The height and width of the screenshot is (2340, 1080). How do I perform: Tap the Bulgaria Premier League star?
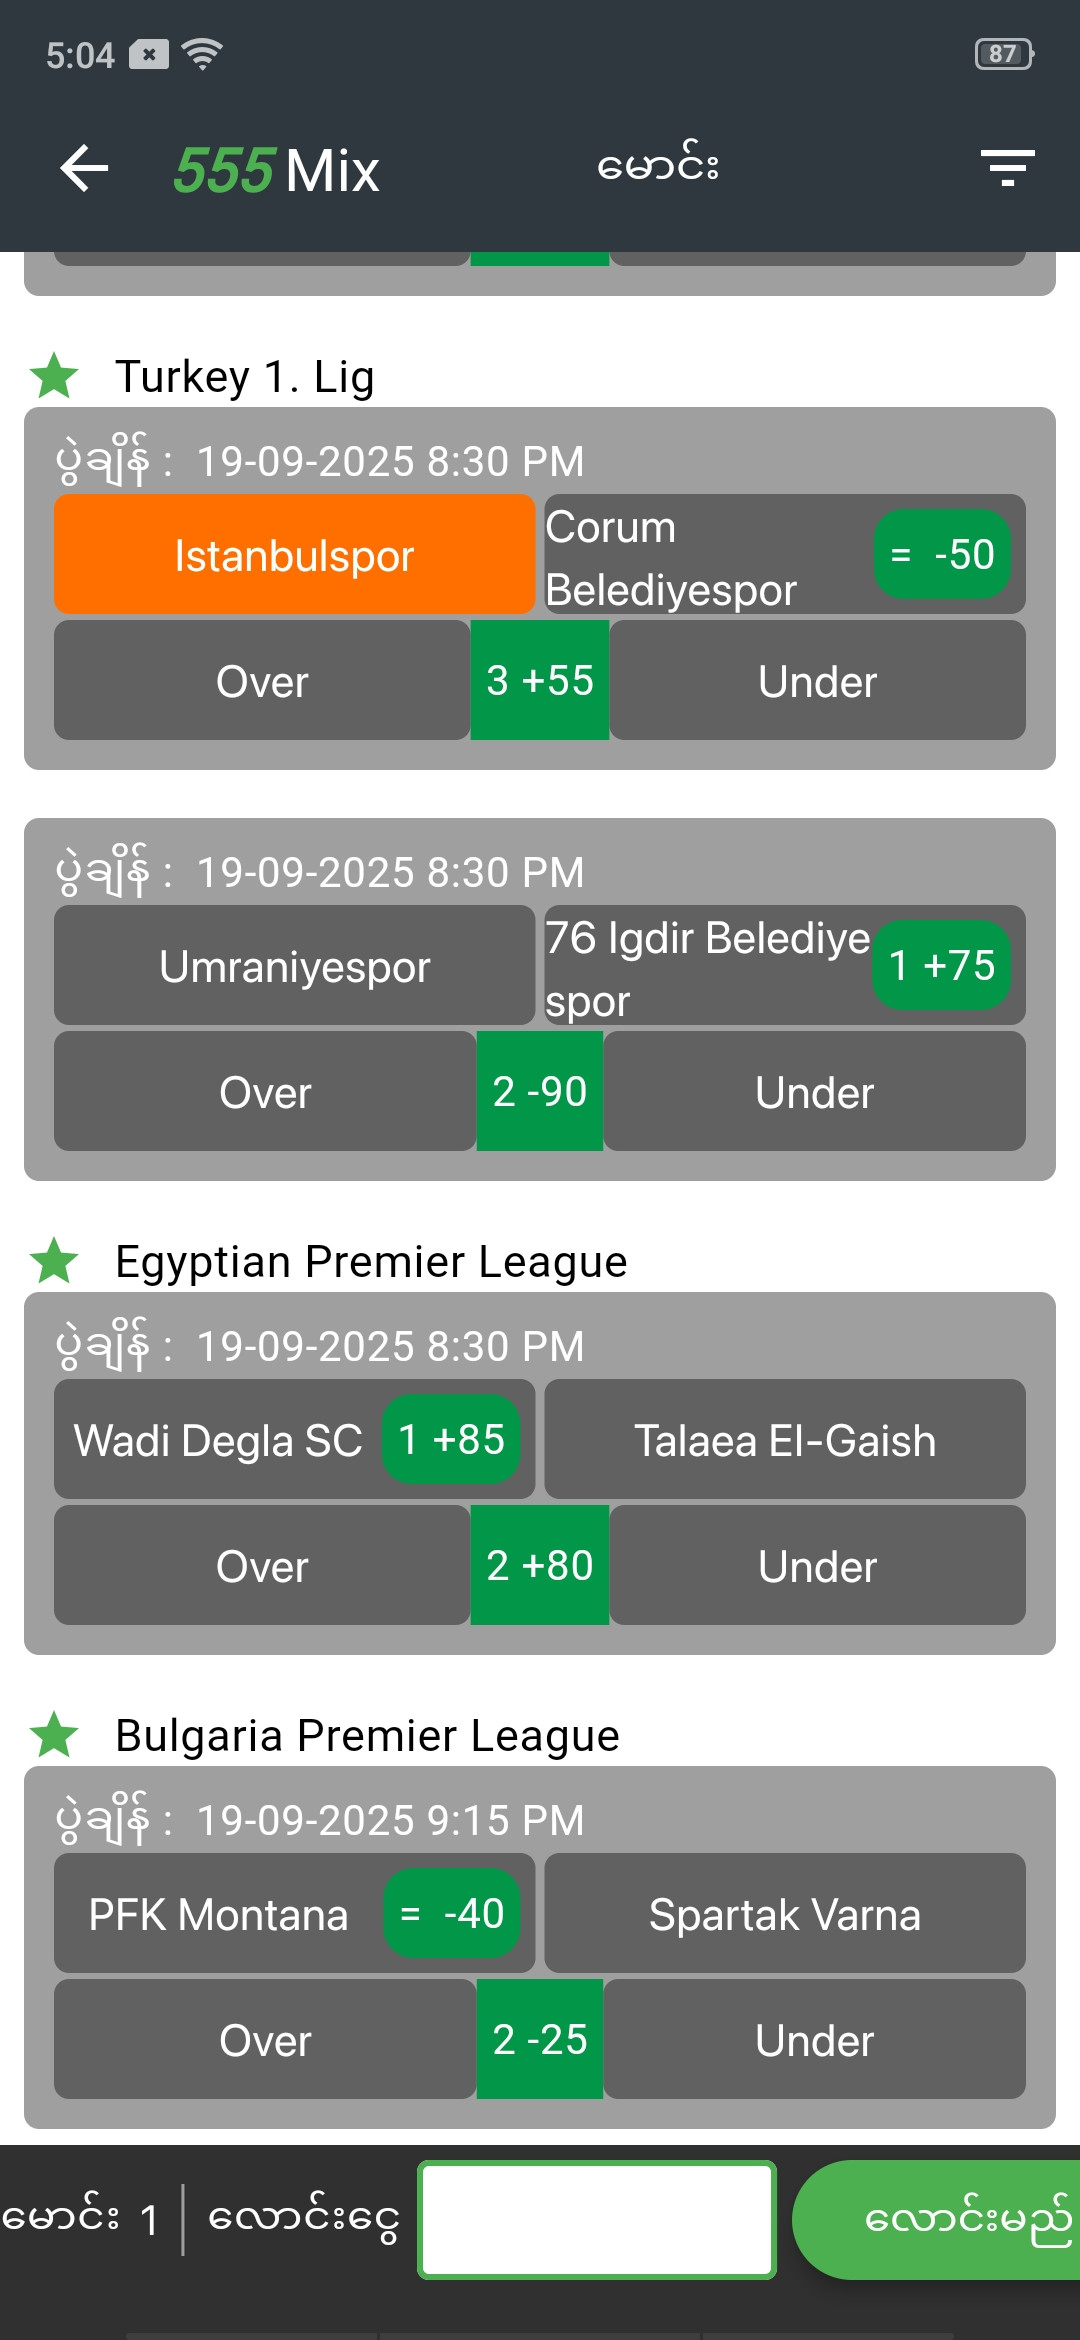click(x=54, y=1735)
